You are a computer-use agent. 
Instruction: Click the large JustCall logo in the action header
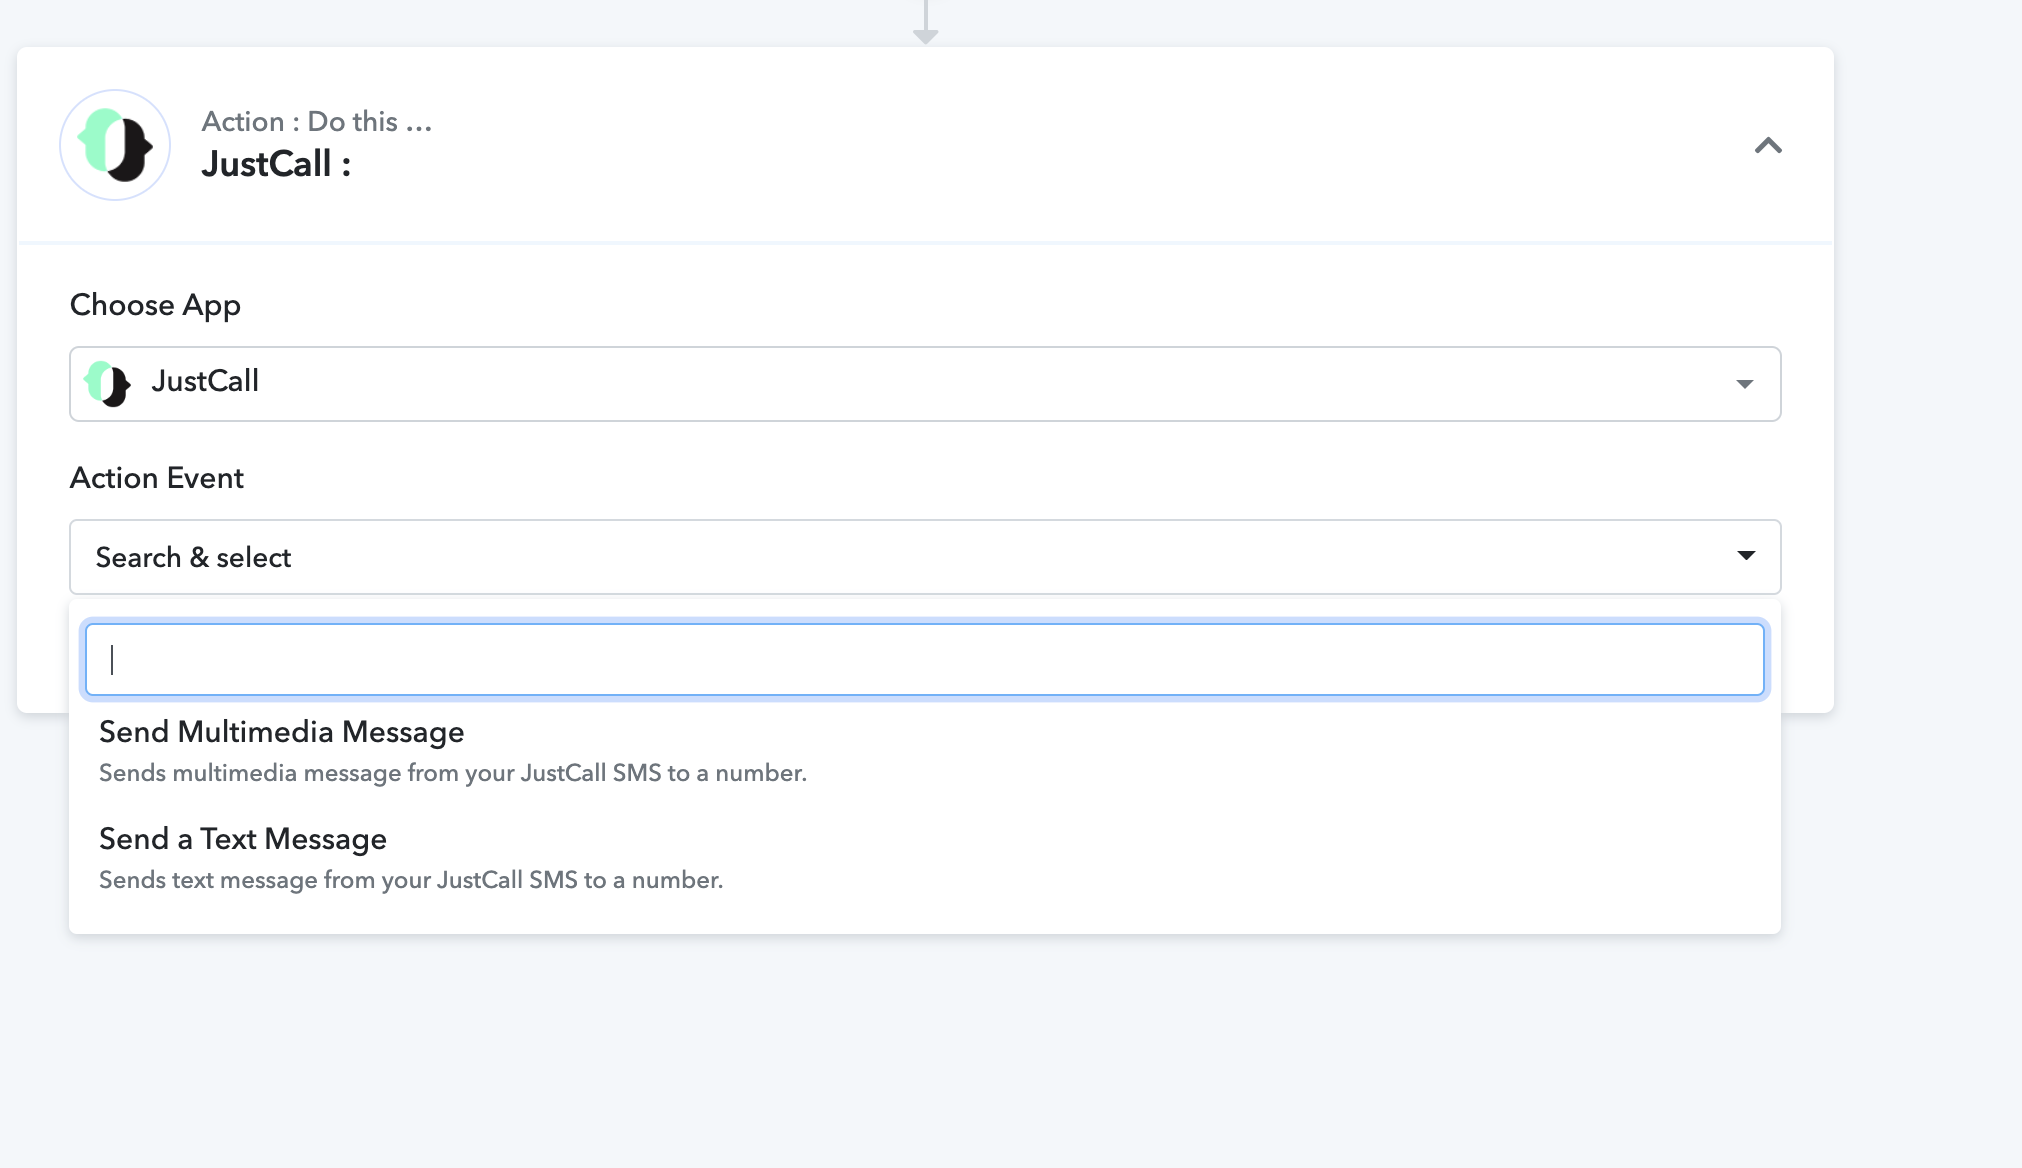pos(115,145)
